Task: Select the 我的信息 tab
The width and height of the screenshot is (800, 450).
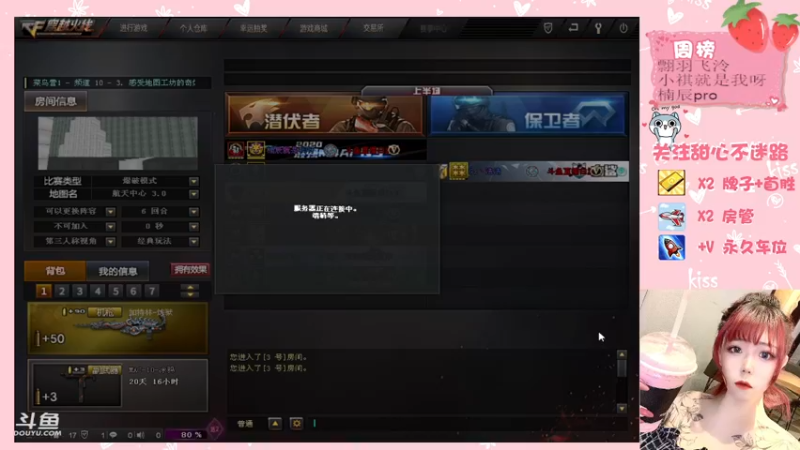Action: [117, 271]
